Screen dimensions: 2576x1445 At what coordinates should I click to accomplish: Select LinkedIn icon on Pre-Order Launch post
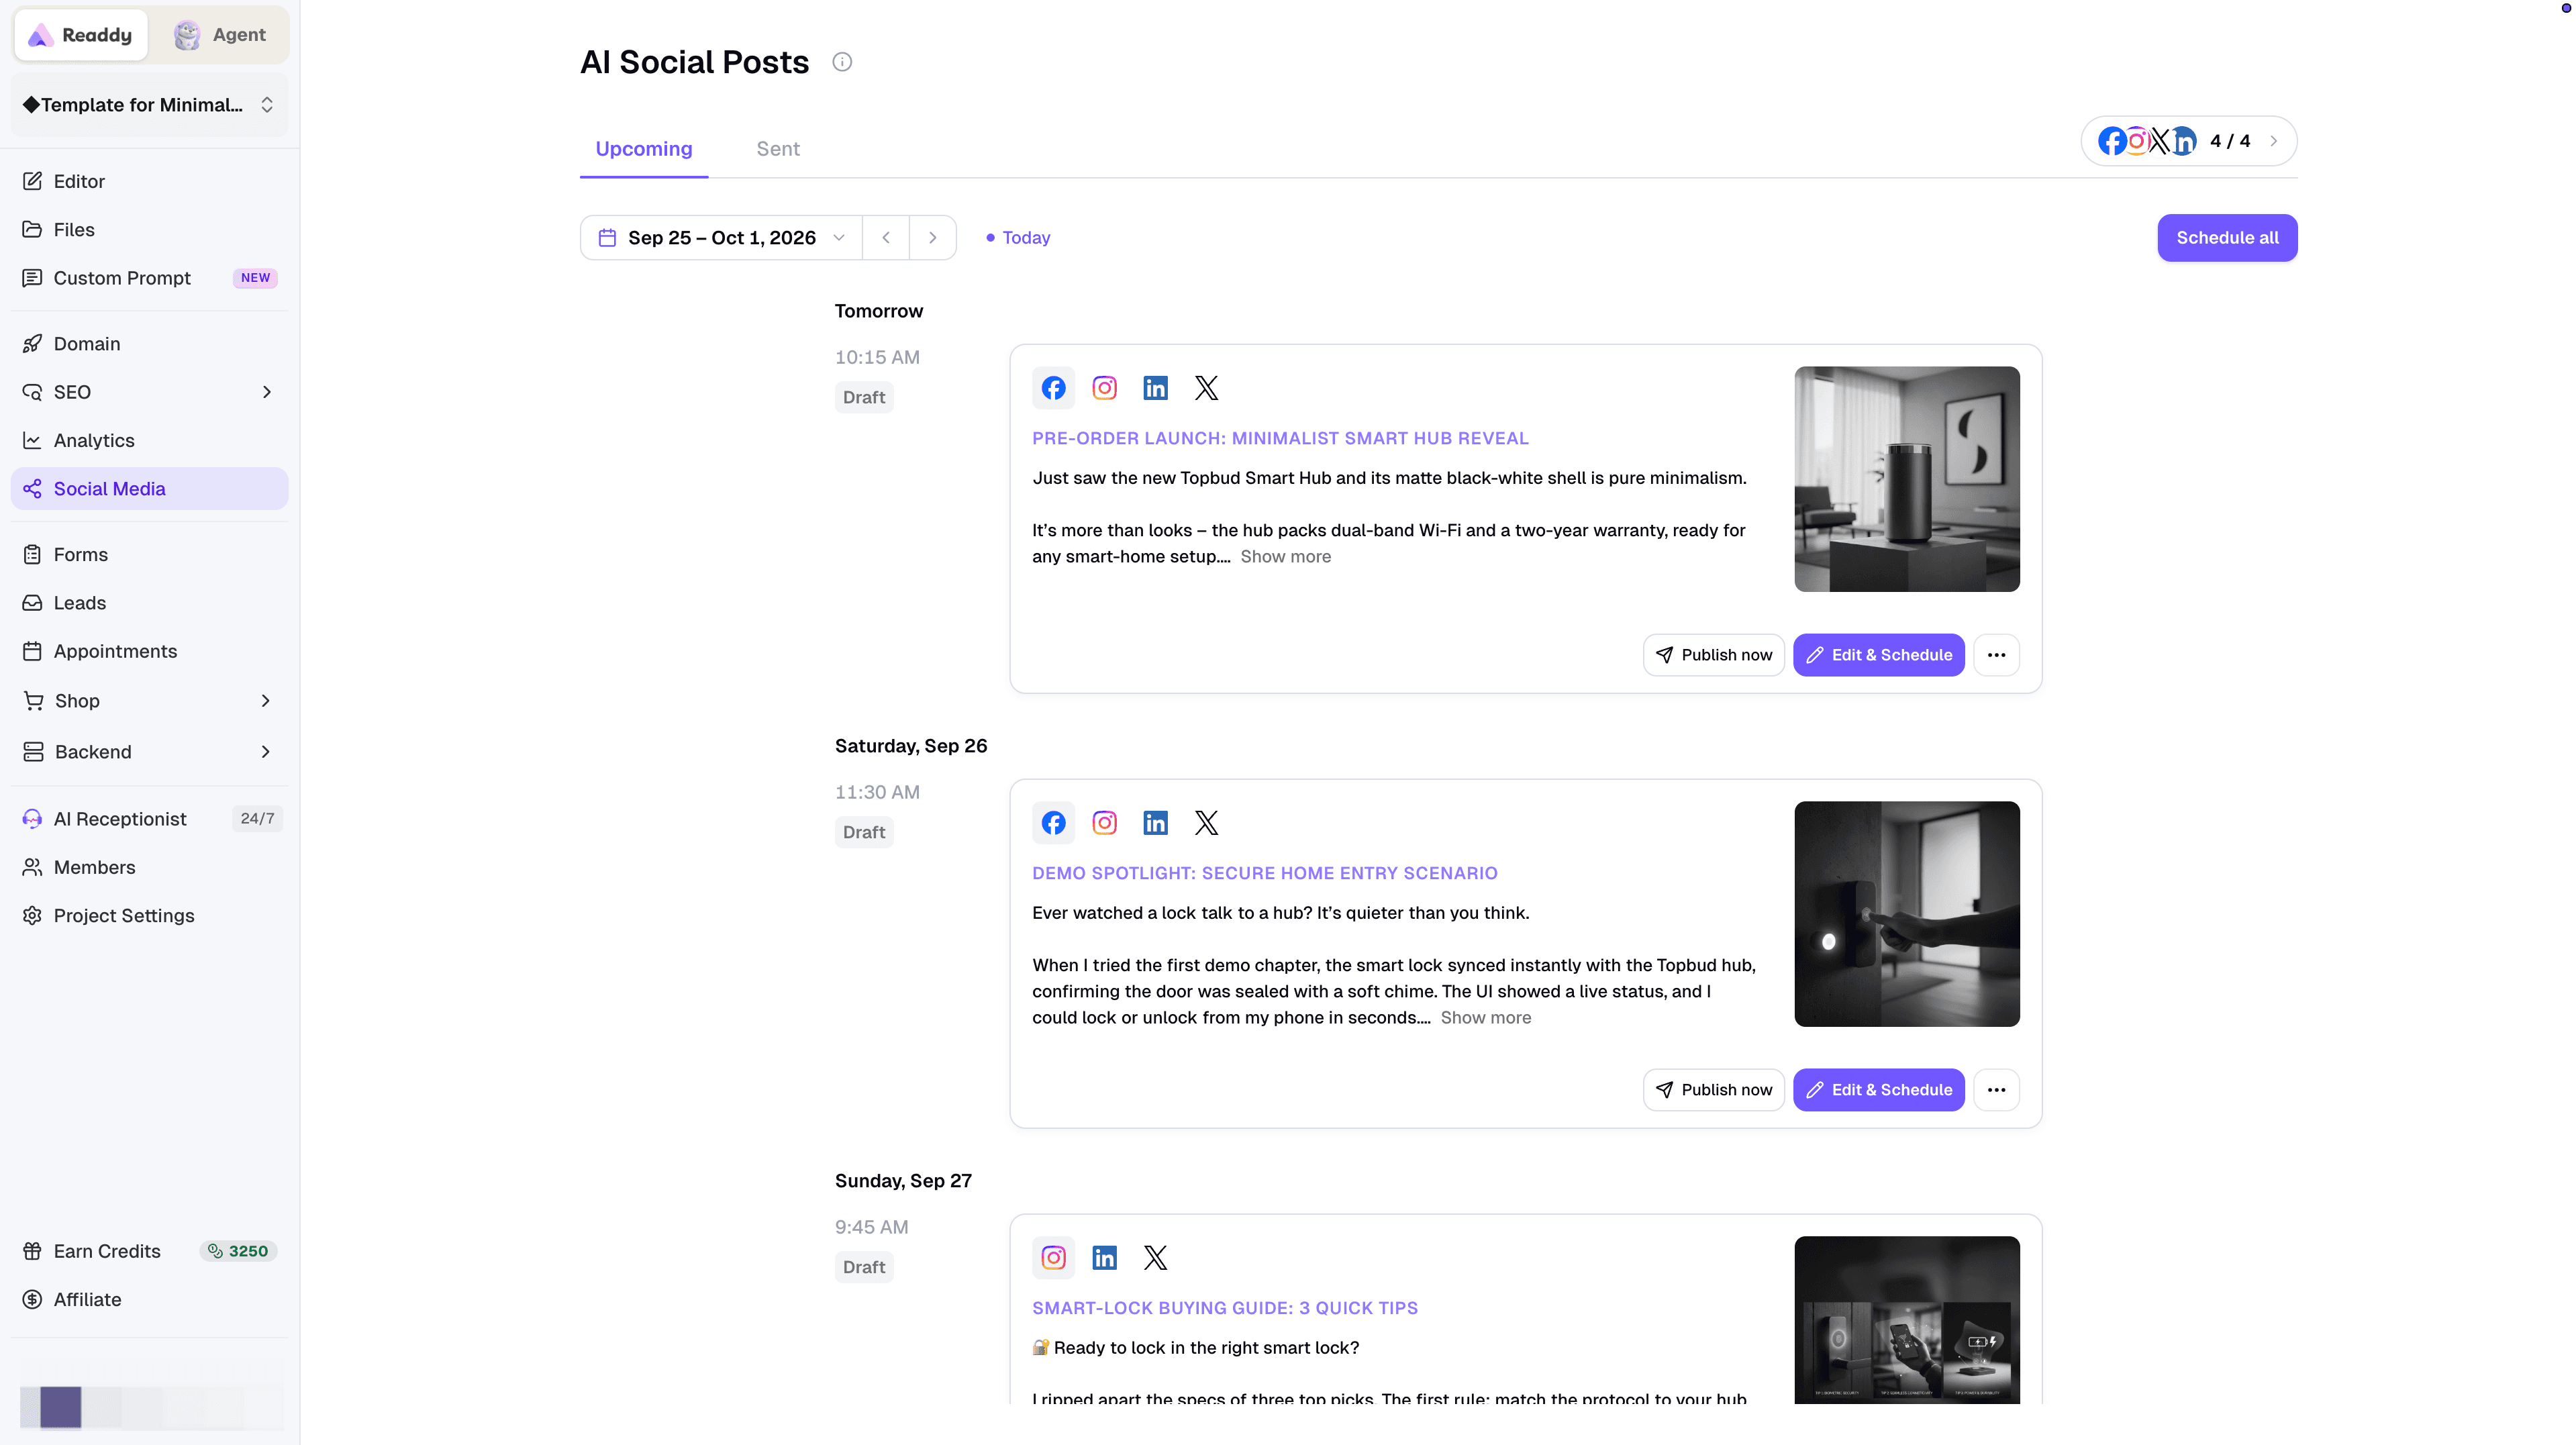coord(1155,388)
